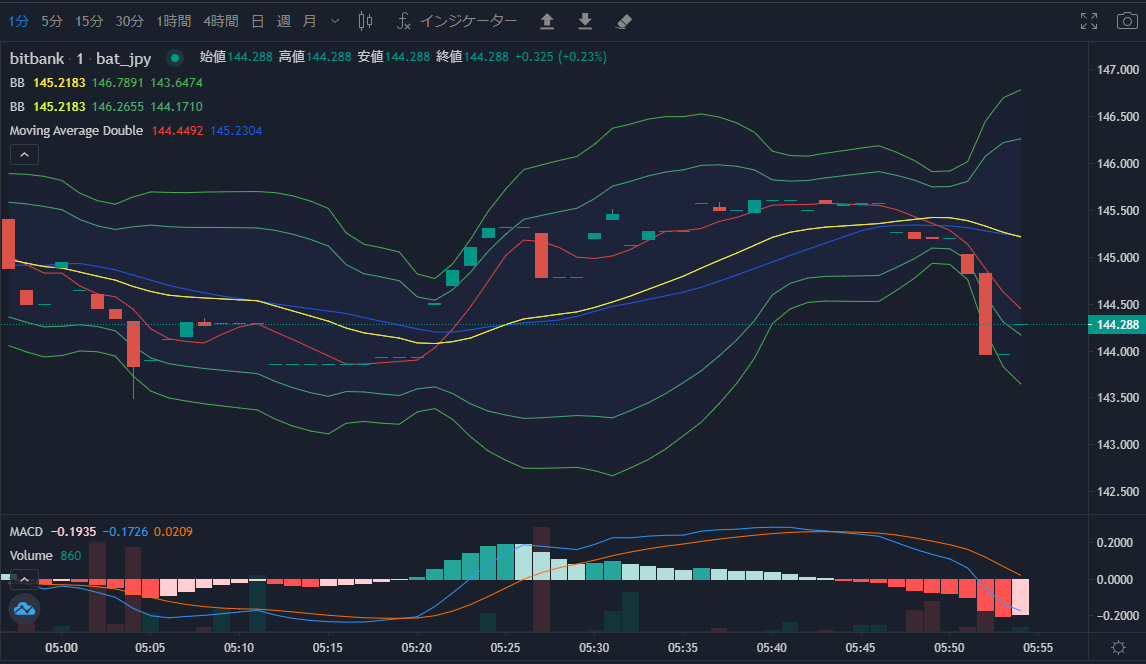Screen dimensions: 1146x664
Task: Switch chart to daily 日 interval
Action: (x=257, y=21)
